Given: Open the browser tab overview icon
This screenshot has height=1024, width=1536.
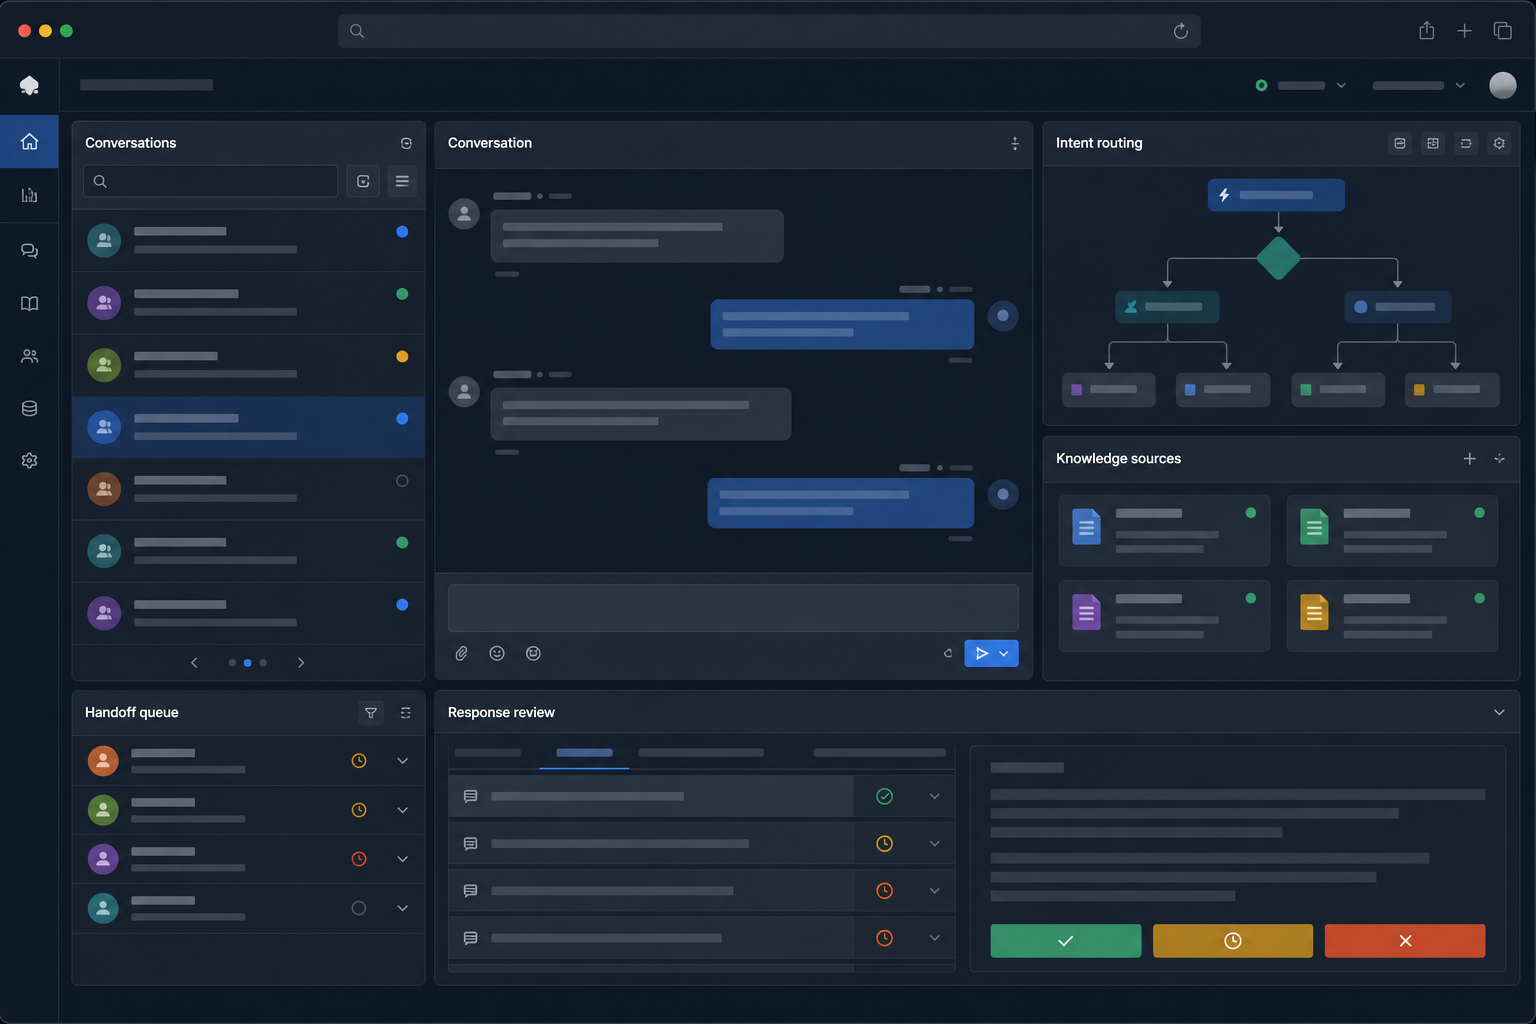Looking at the screenshot, I should coord(1502,31).
